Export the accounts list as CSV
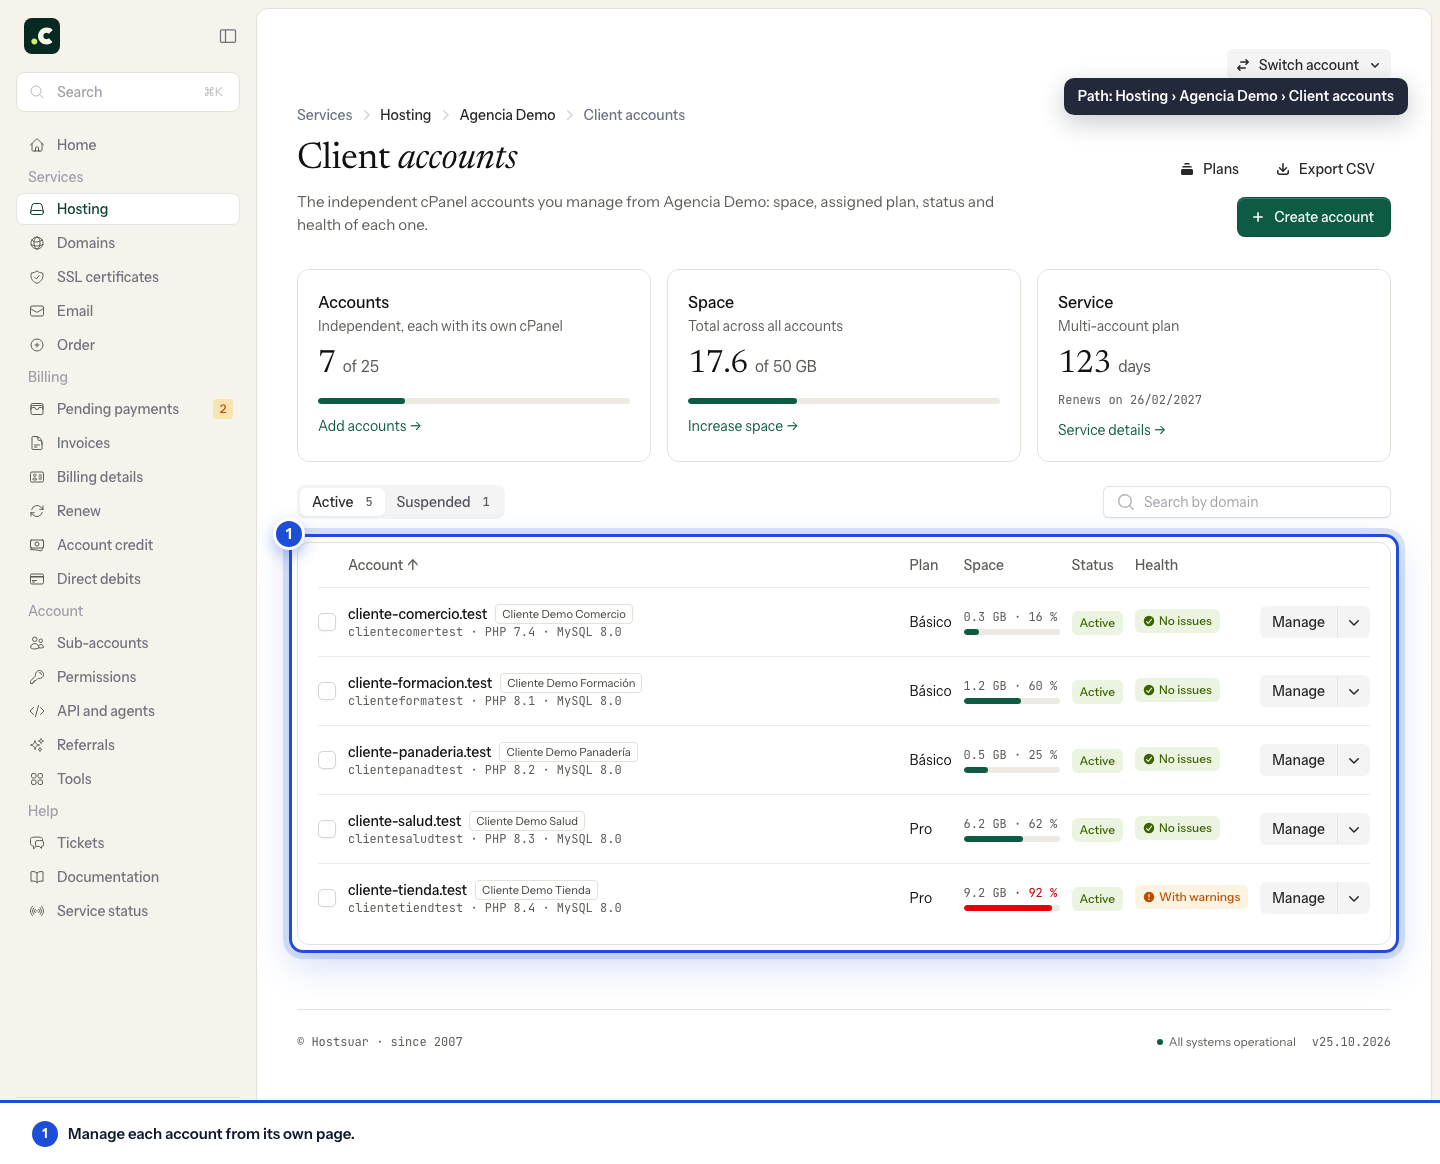Viewport: 1440px width, 1164px height. click(x=1325, y=169)
